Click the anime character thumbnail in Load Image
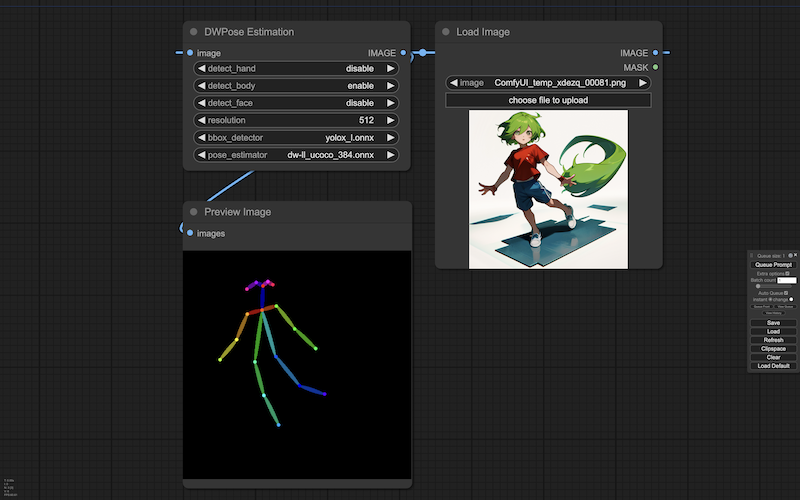The height and width of the screenshot is (500, 800). click(x=548, y=189)
